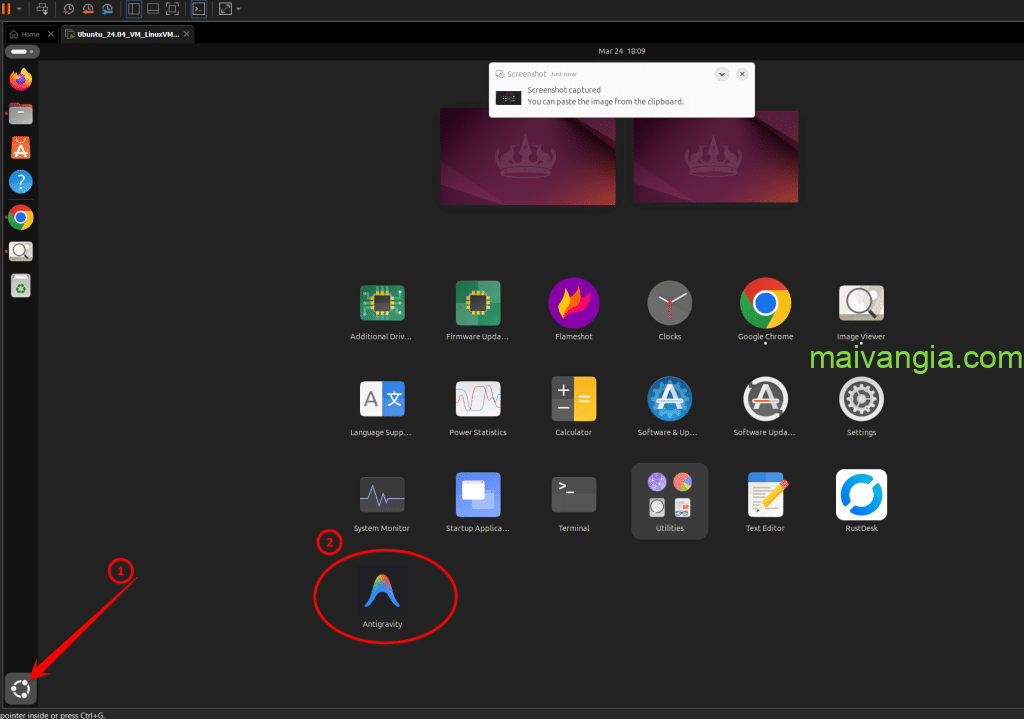Open System Monitor
Image resolution: width=1024 pixels, height=719 pixels.
[381, 496]
